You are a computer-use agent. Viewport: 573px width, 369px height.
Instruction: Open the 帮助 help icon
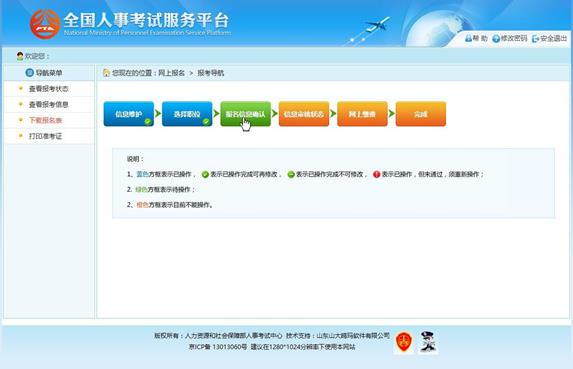click(468, 38)
